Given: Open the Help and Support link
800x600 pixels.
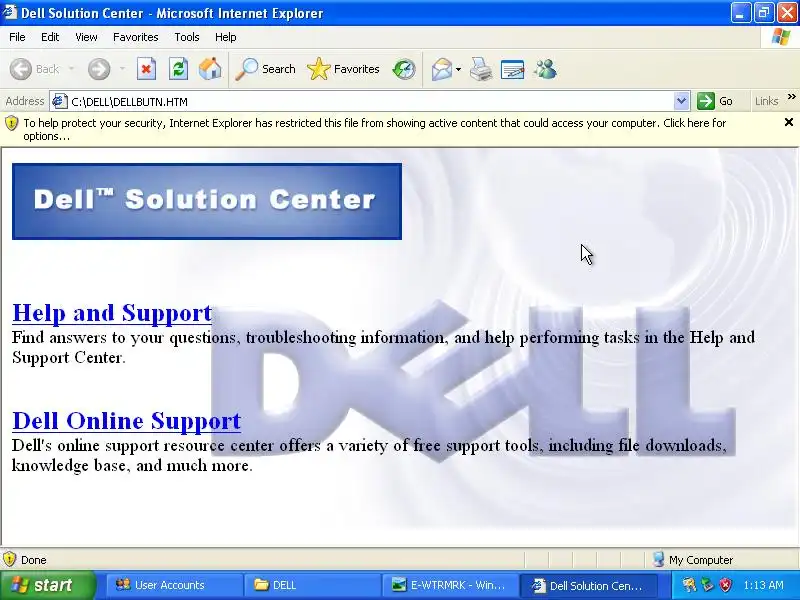Looking at the screenshot, I should coord(112,313).
